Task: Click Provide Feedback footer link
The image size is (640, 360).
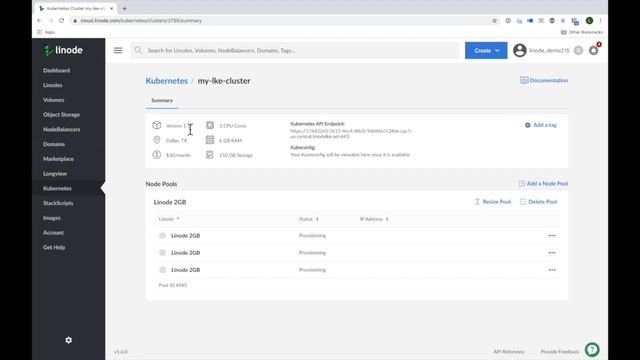Action: [x=560, y=351]
